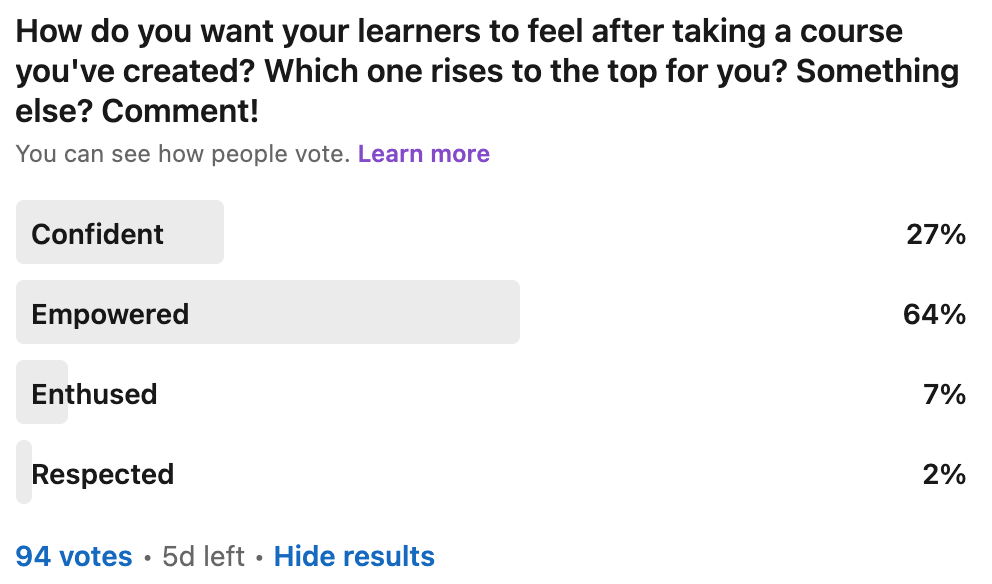Viewport: 992px width, 584px height.
Task: Click the 27% result value
Action: (936, 234)
